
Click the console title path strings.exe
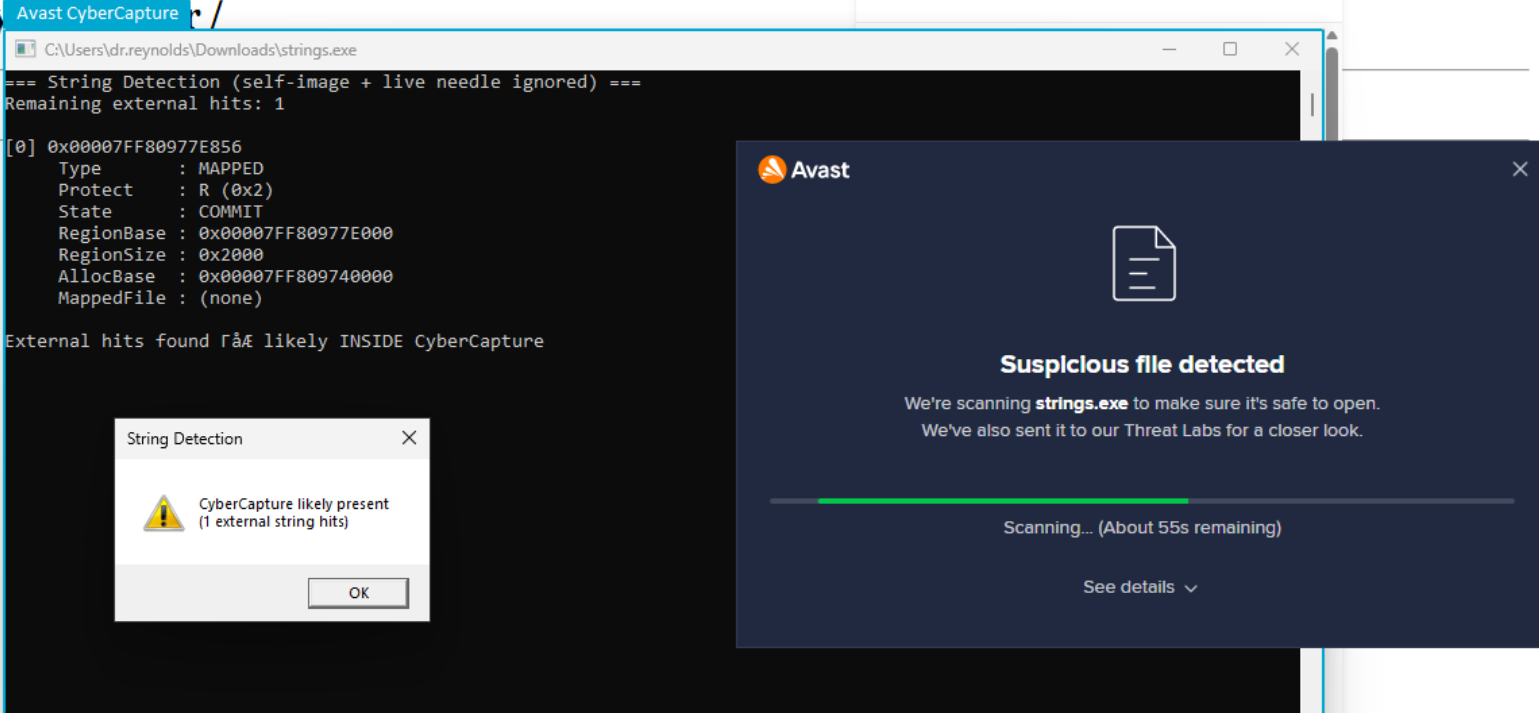point(200,50)
